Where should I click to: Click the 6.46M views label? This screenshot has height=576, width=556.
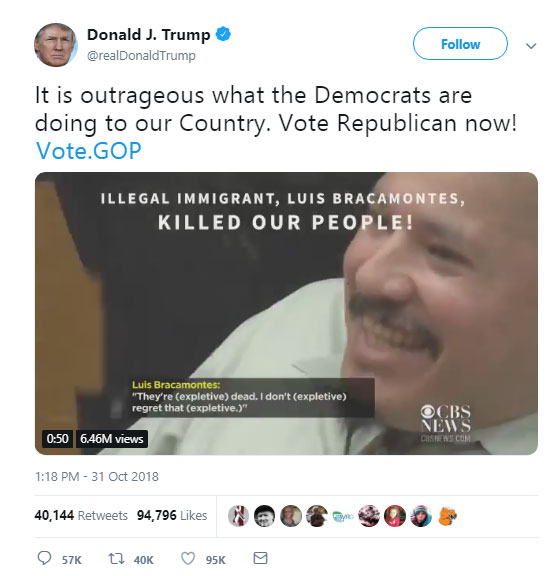click(112, 439)
